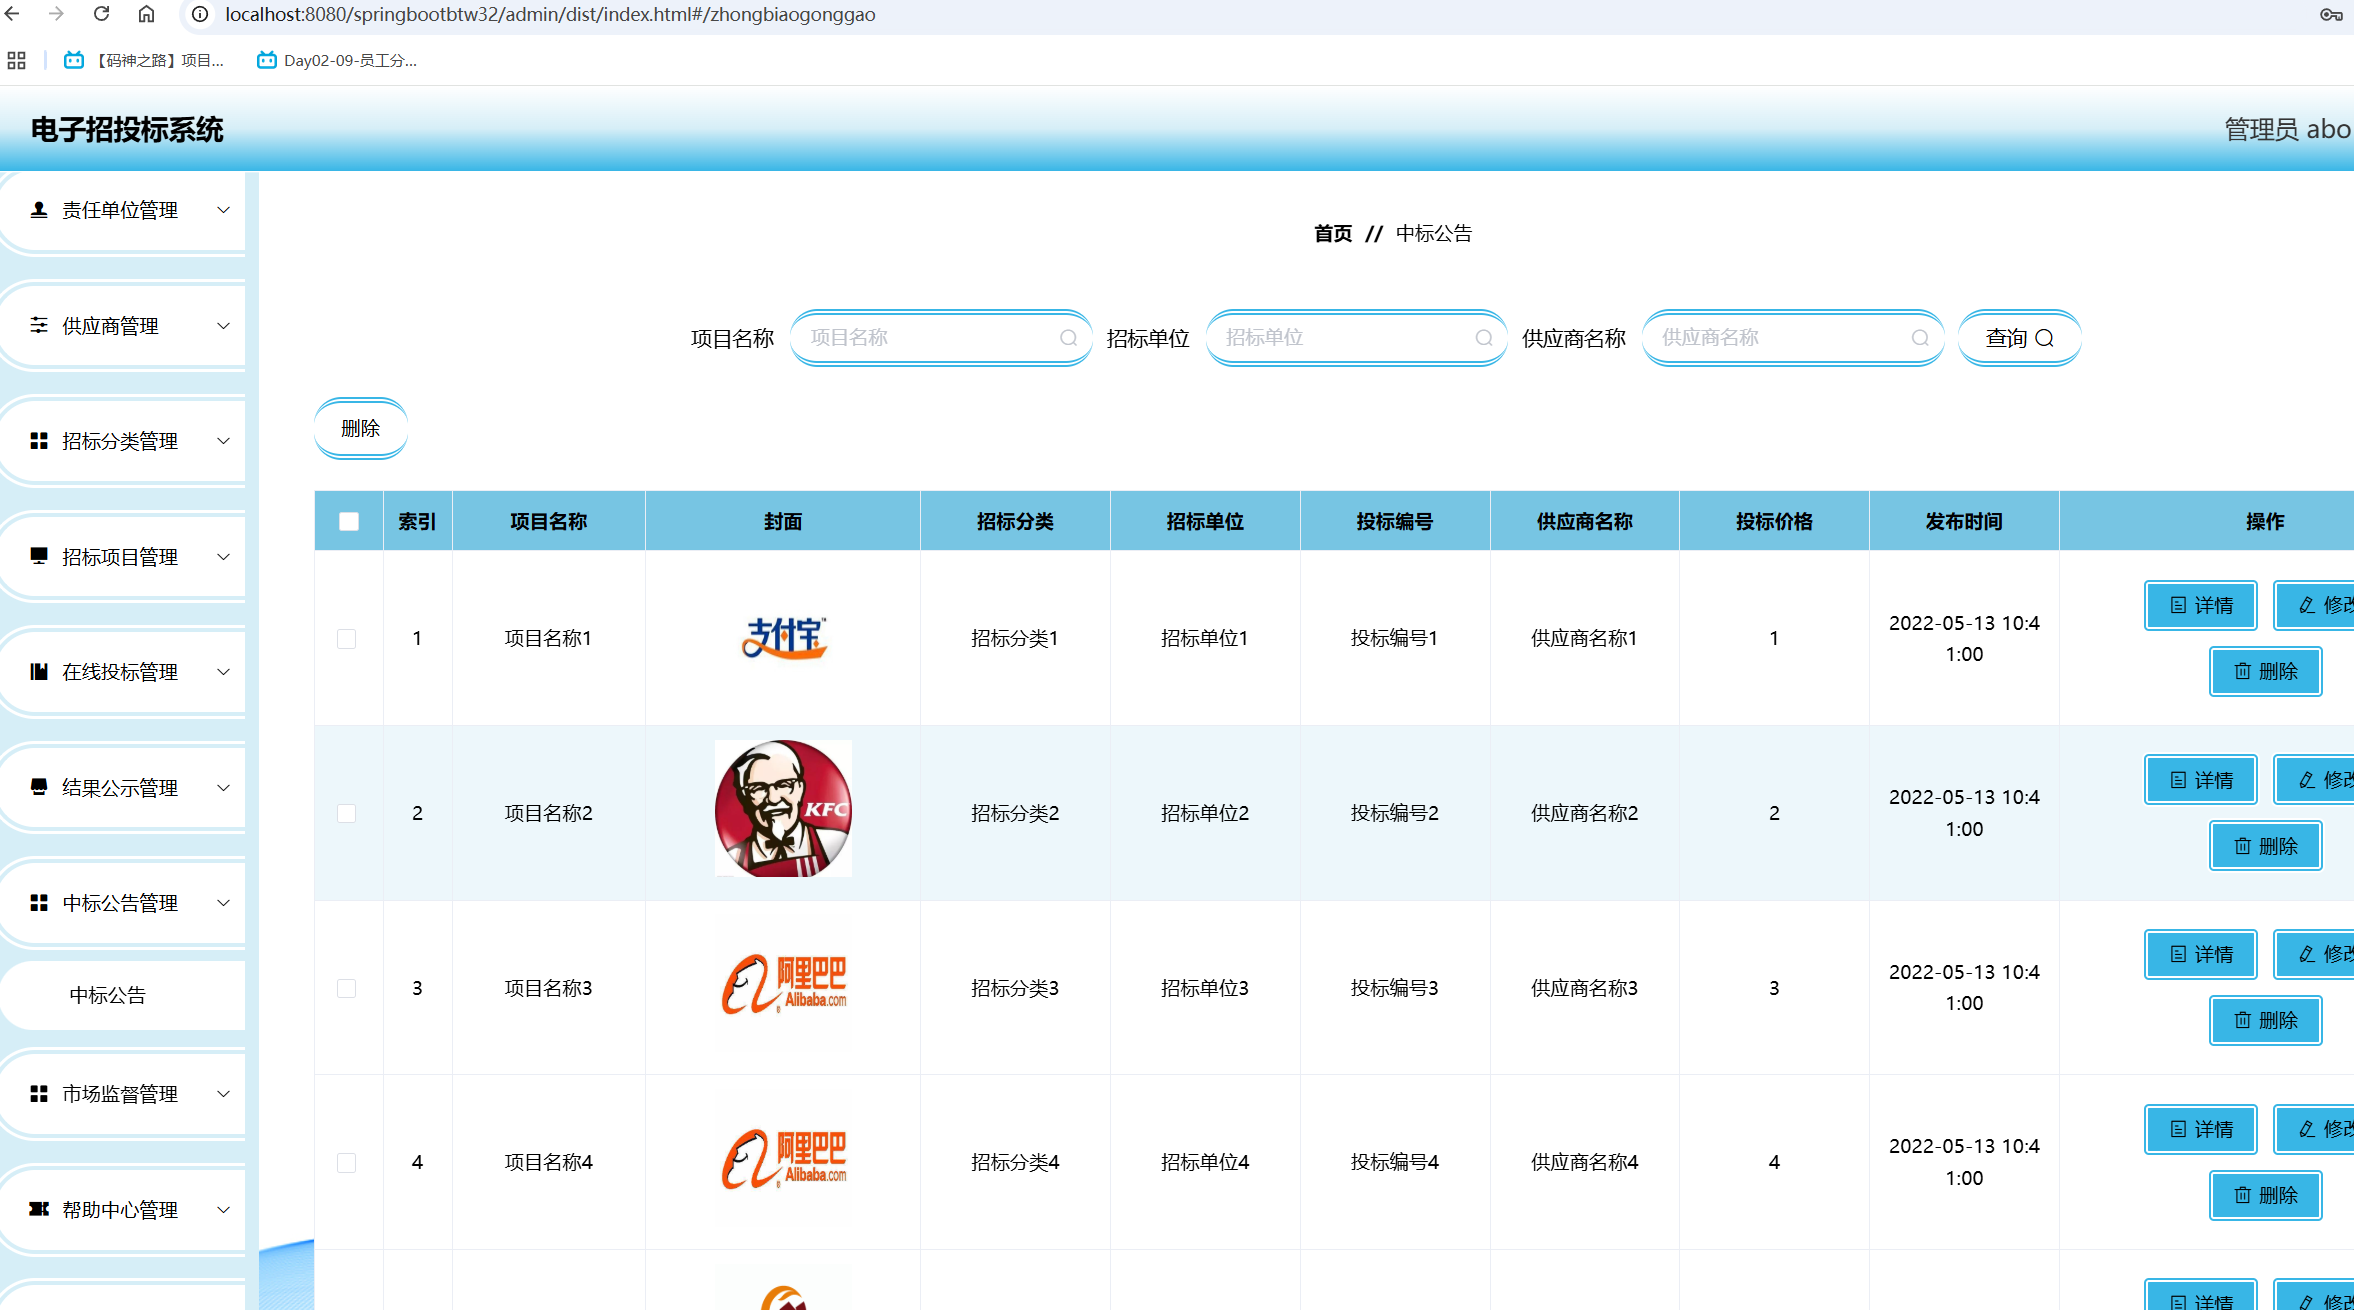Click the 市场监督管理 grid icon
The height and width of the screenshot is (1310, 2354).
pos(39,1094)
